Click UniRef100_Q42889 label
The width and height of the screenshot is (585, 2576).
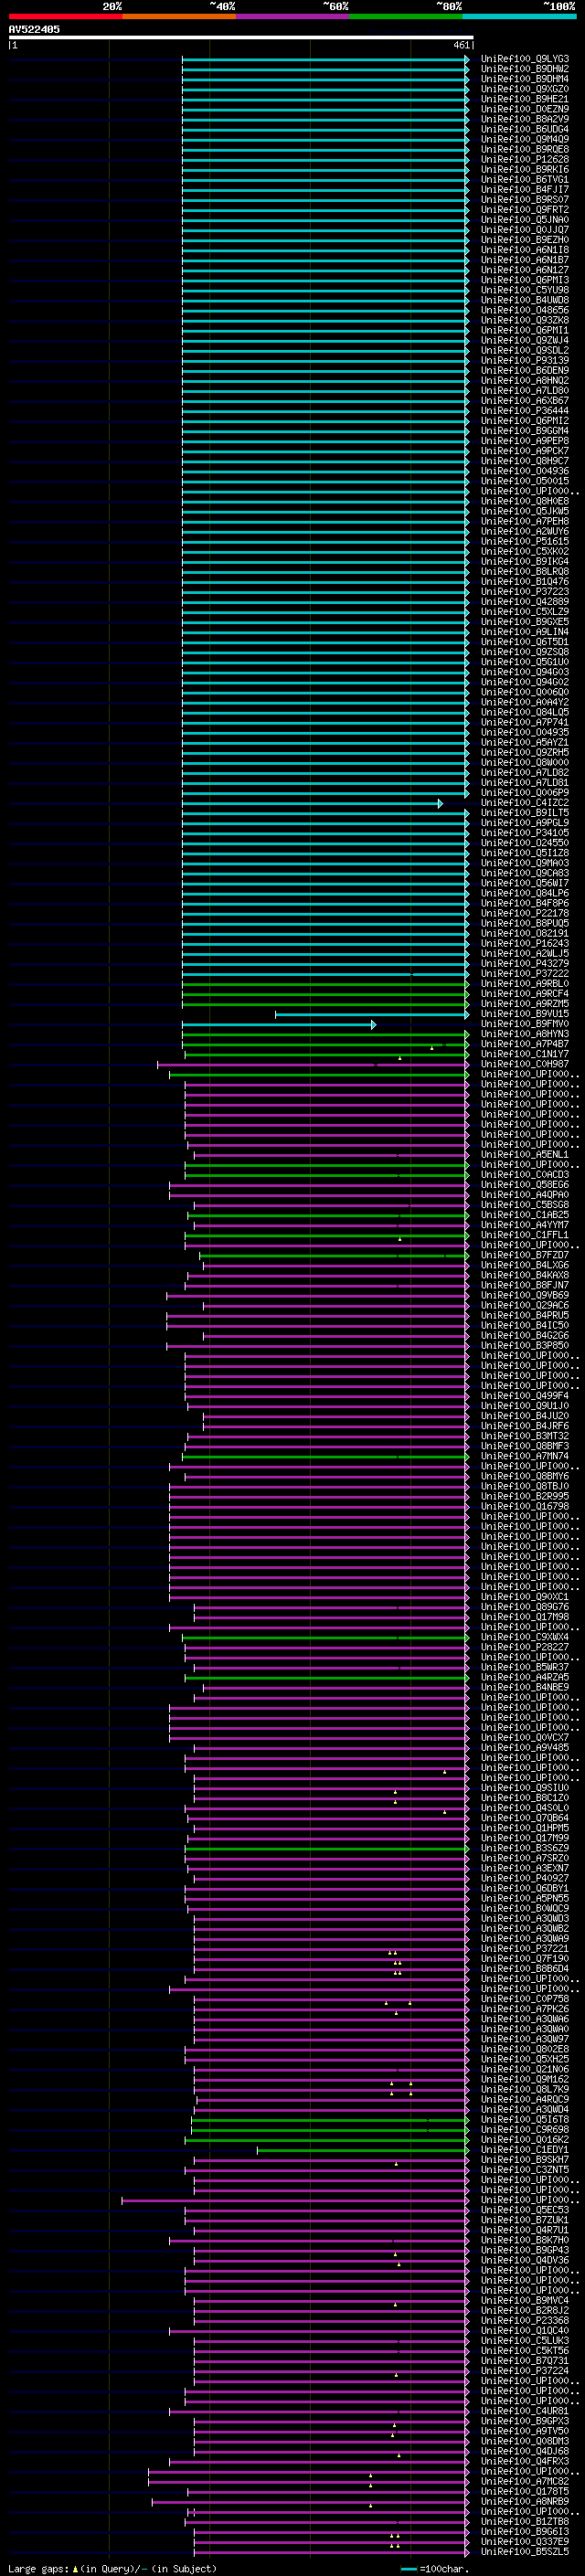[525, 602]
